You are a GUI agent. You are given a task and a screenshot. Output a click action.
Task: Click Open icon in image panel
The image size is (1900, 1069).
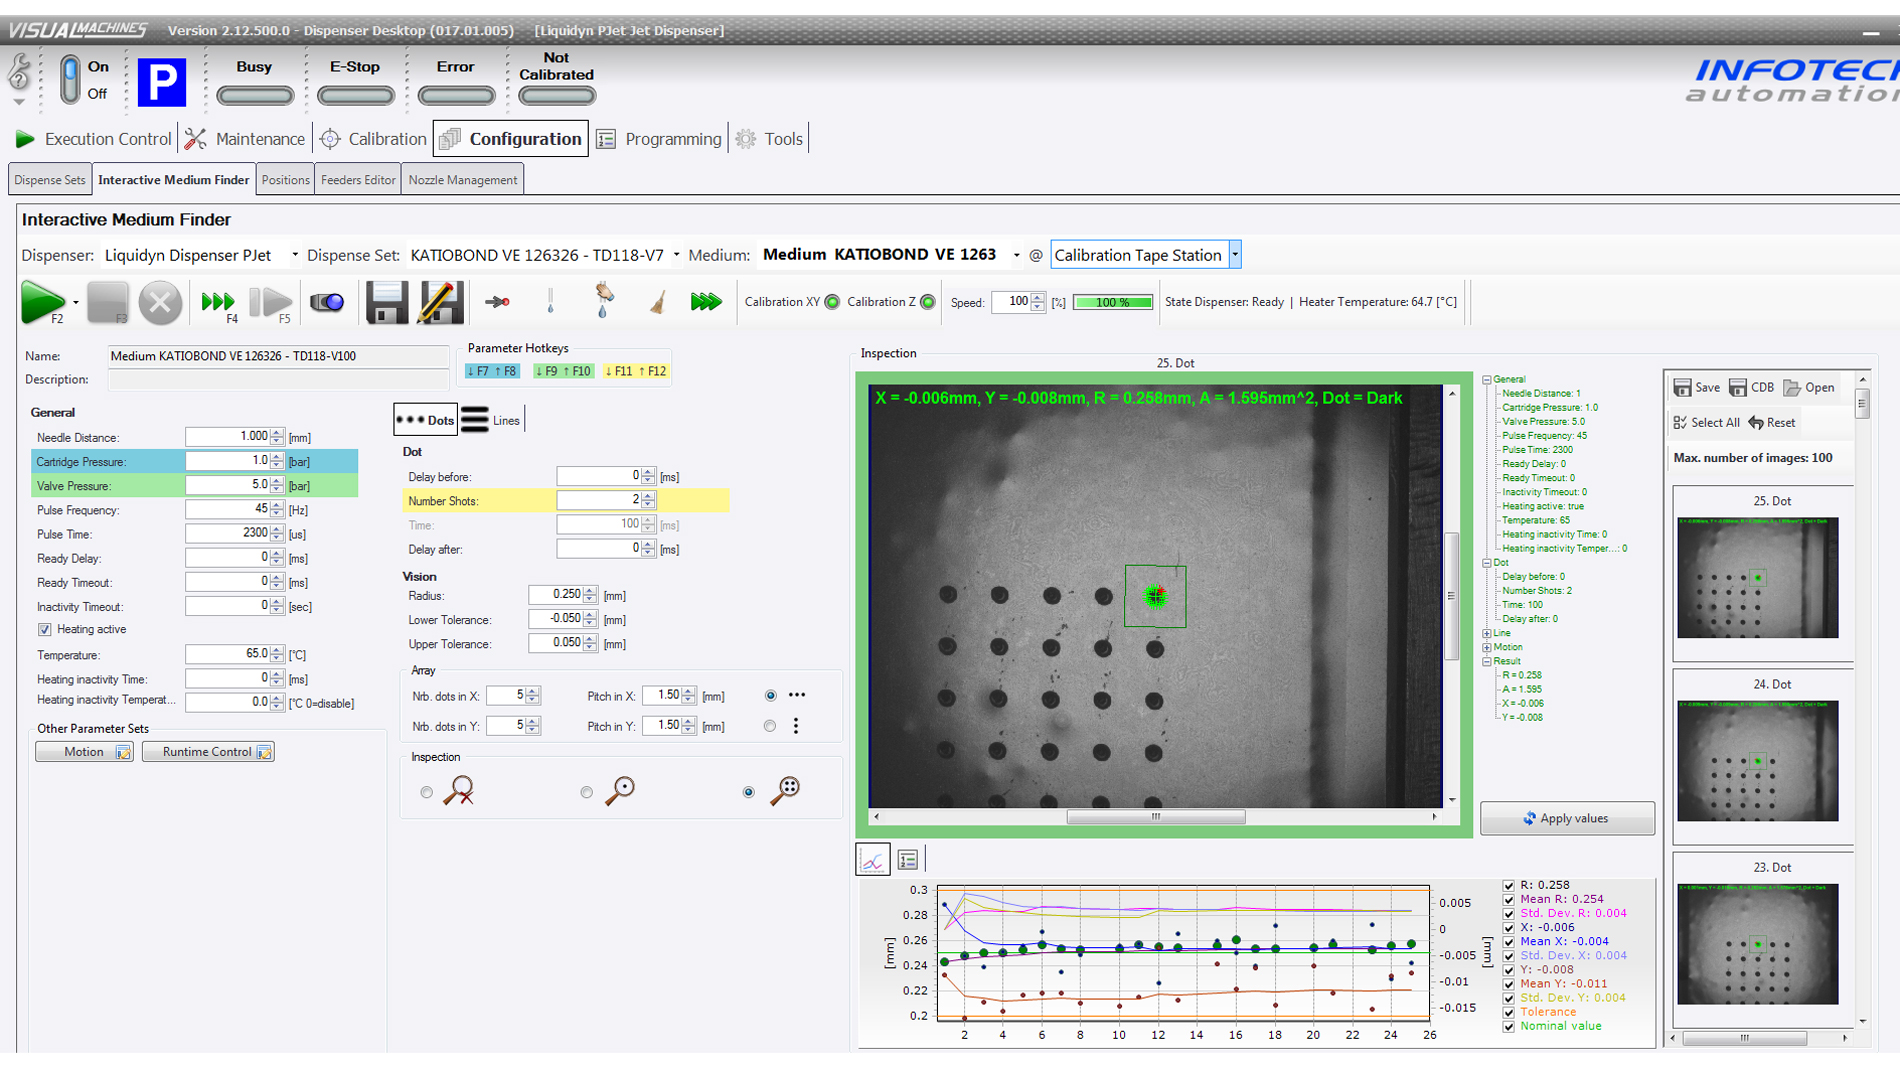1809,388
